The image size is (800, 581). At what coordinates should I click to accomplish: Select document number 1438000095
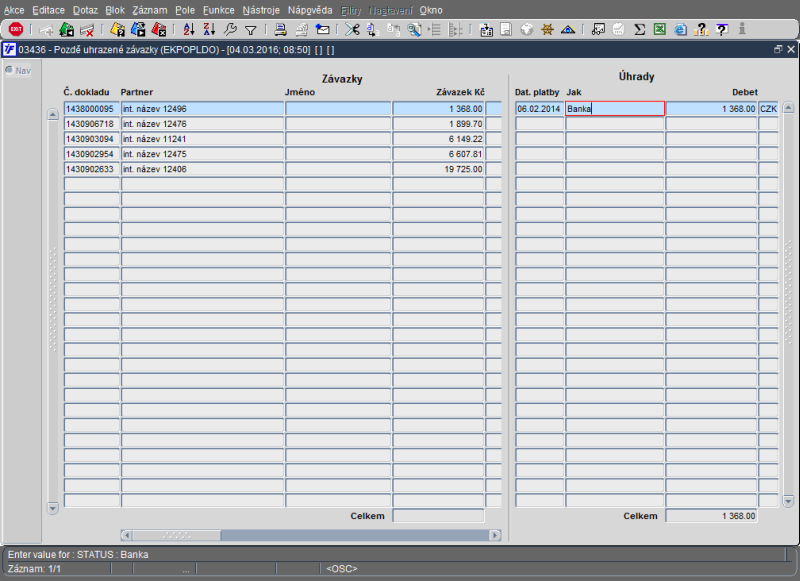coord(92,109)
